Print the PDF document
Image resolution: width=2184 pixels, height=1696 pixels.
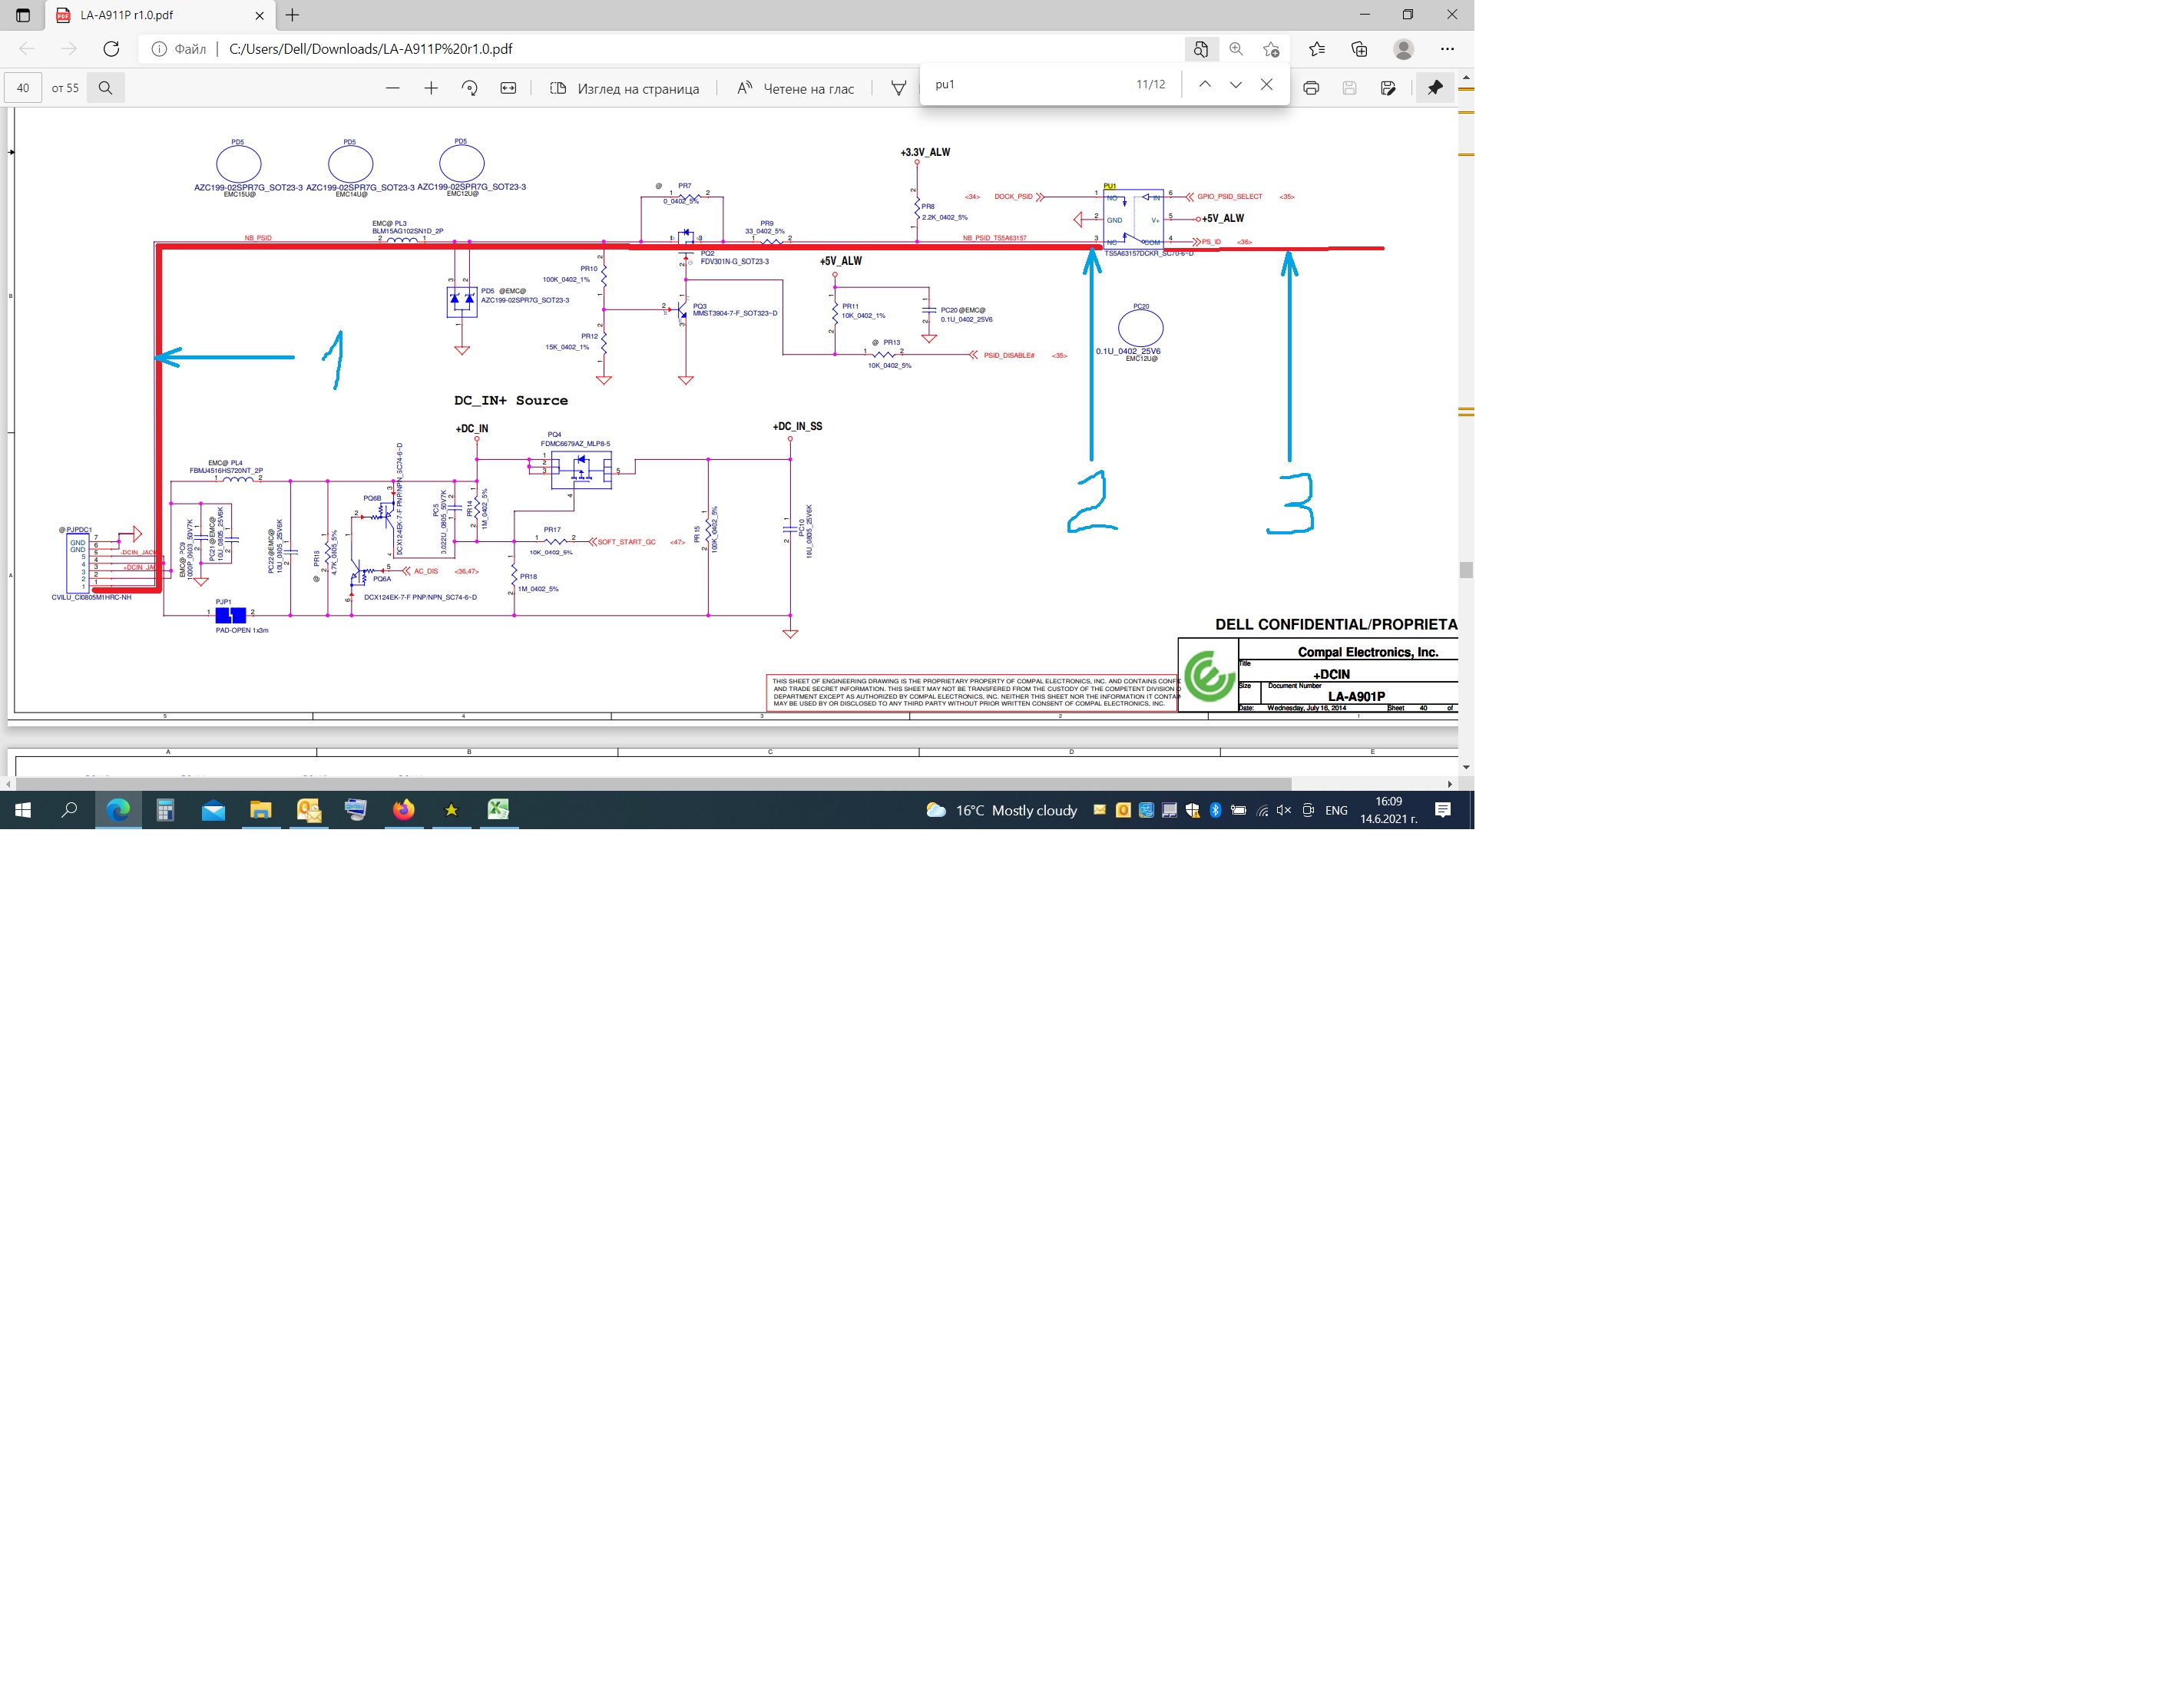(1311, 88)
